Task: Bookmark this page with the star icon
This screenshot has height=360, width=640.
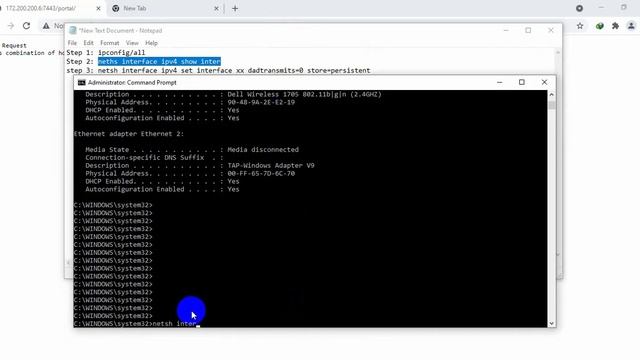Action: (580, 26)
